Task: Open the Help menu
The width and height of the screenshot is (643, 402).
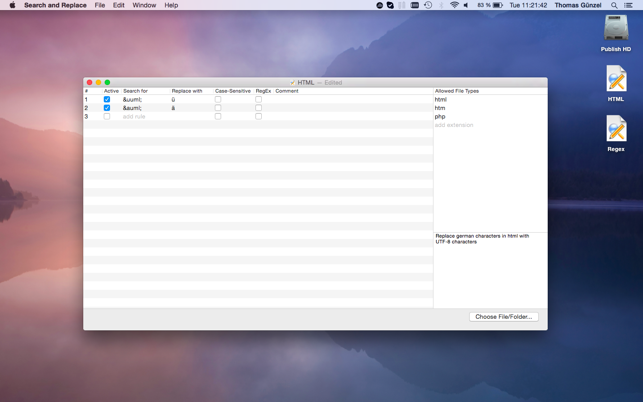Action: [x=171, y=5]
